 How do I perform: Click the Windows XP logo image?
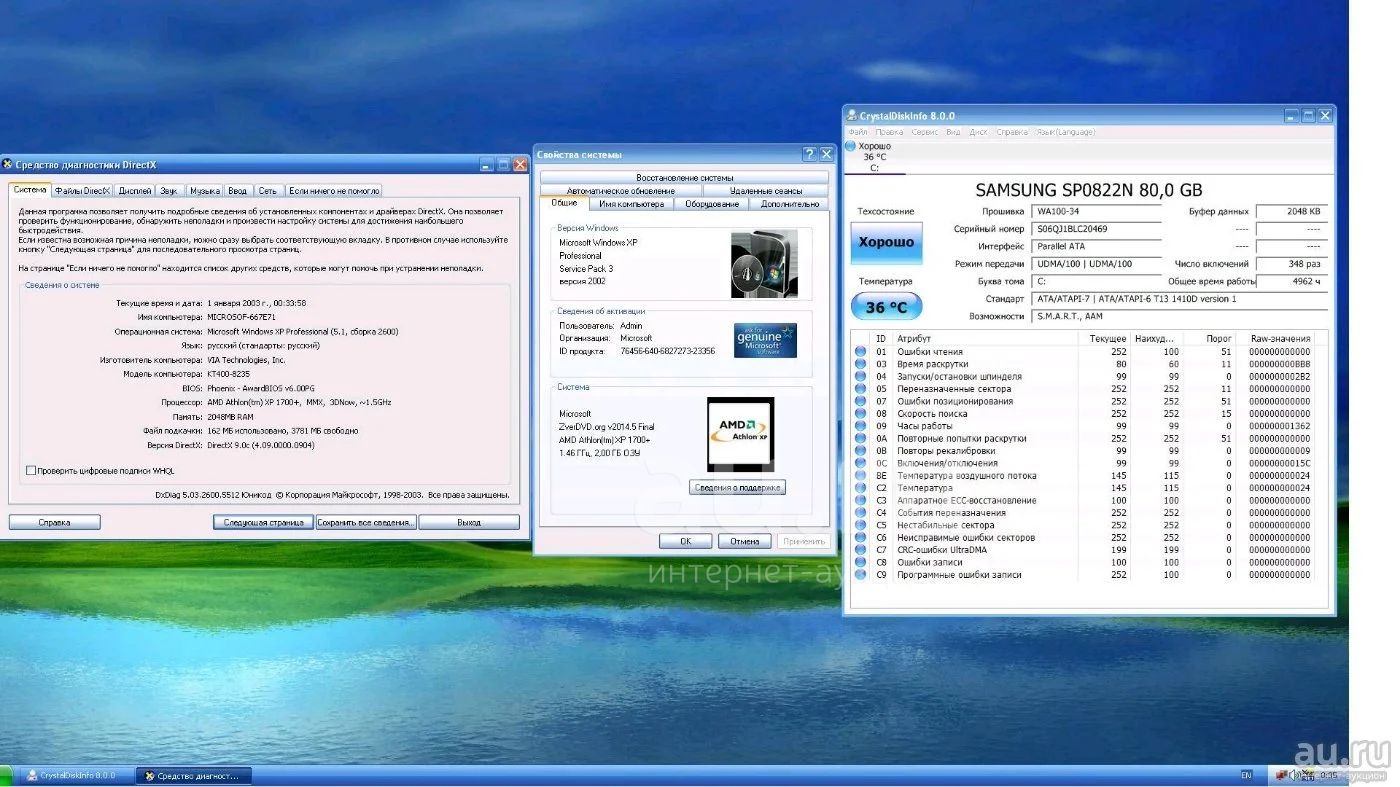point(764,264)
